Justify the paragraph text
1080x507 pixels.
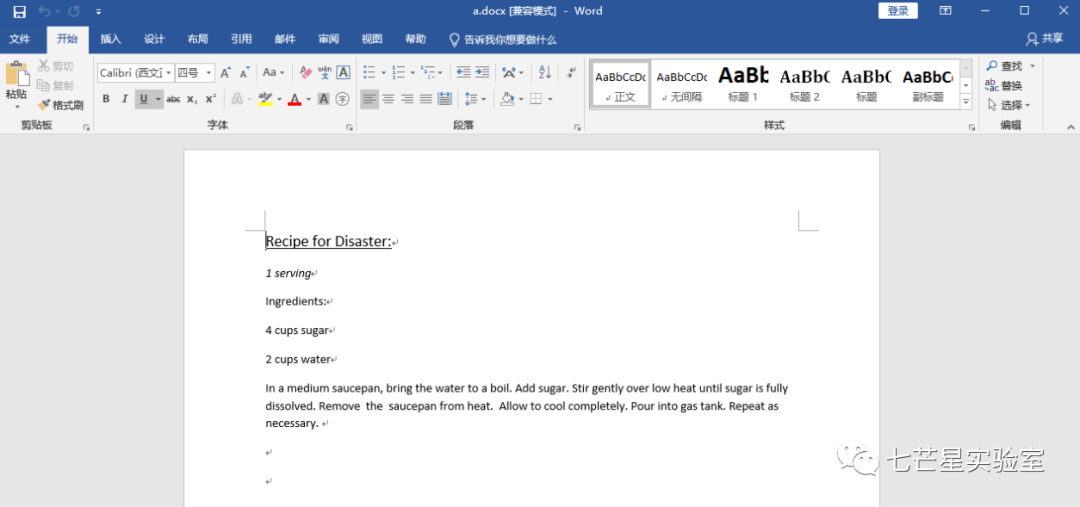pos(426,99)
